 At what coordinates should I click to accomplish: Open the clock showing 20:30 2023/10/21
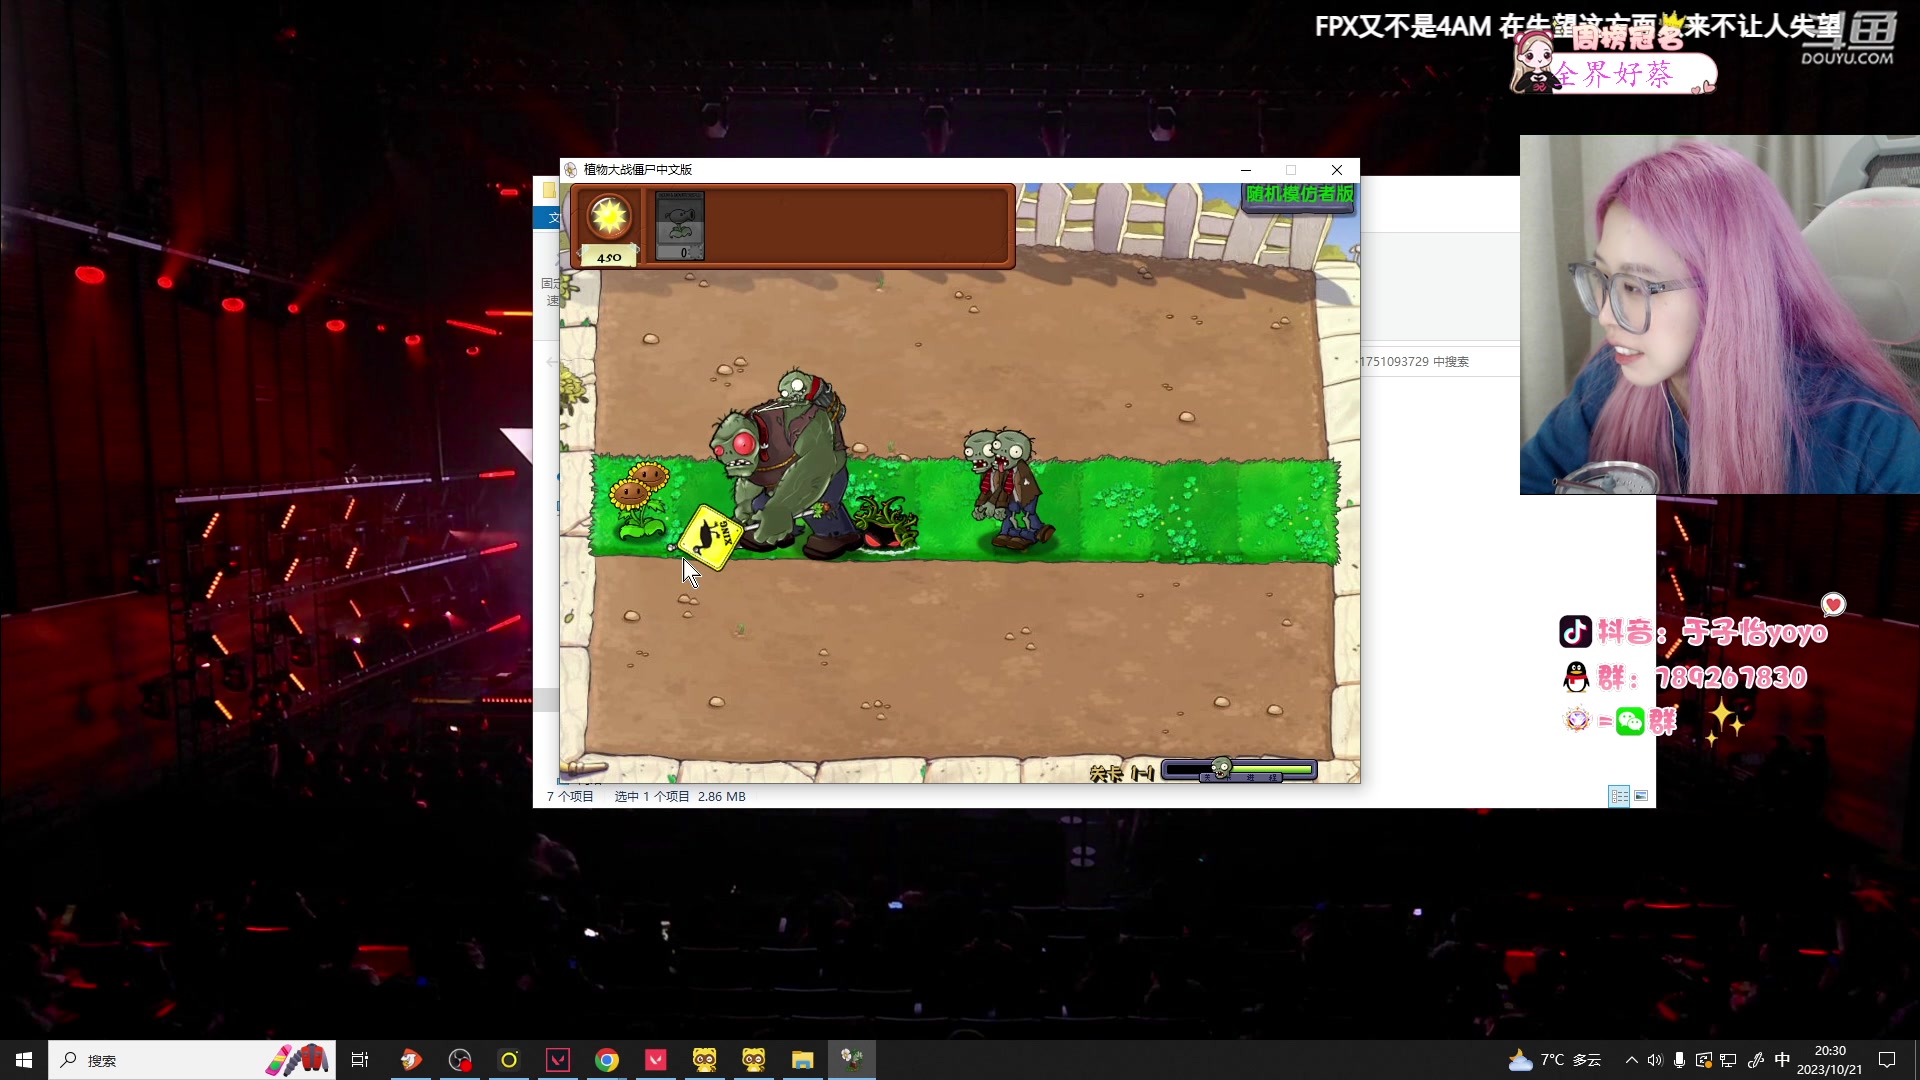point(1830,1060)
